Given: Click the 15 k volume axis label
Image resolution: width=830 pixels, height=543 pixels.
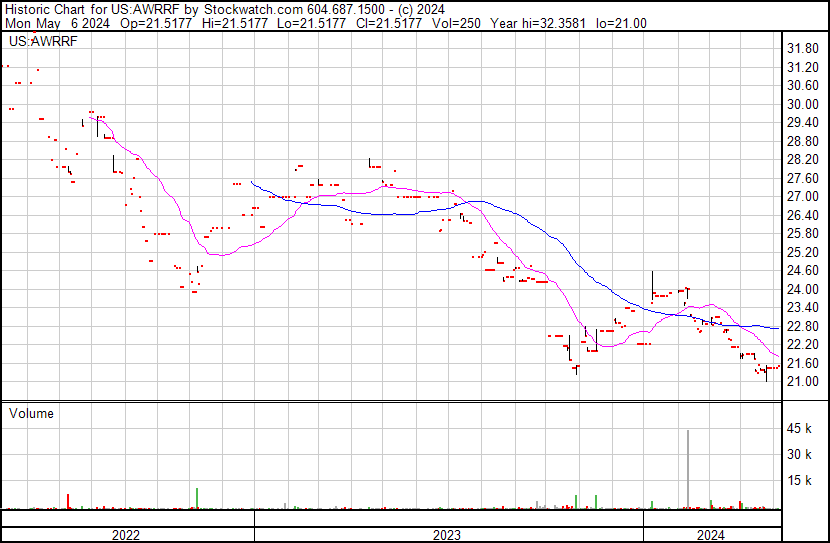Looking at the screenshot, I should (x=800, y=481).
